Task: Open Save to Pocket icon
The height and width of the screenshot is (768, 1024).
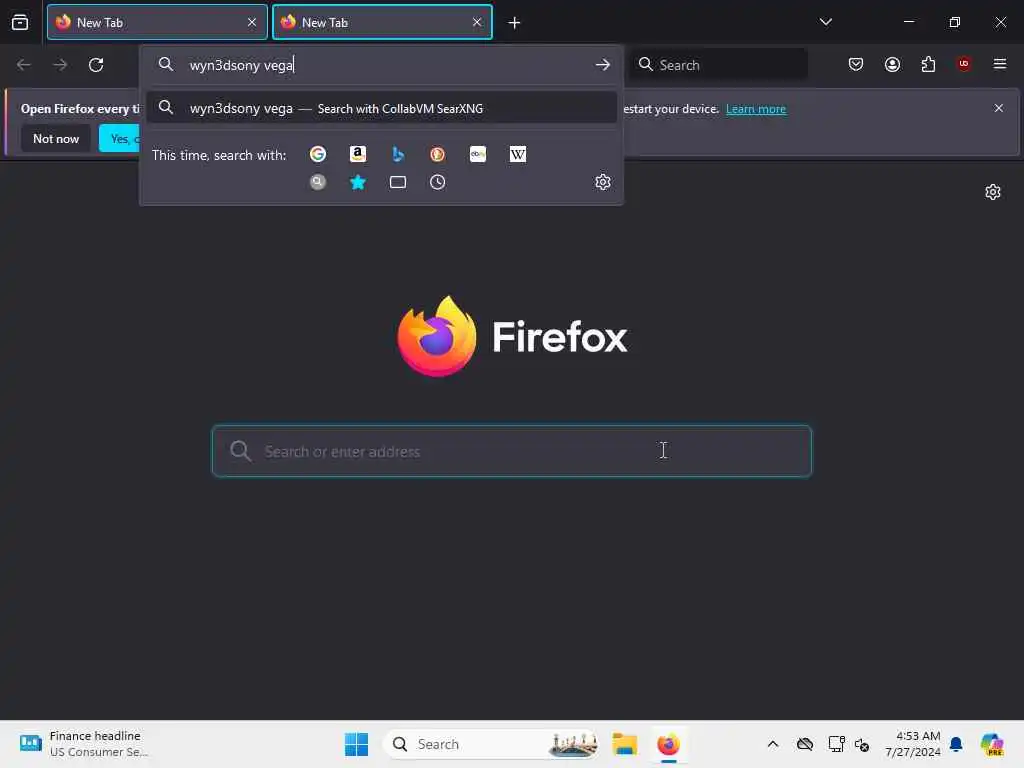Action: pyautogui.click(x=856, y=64)
